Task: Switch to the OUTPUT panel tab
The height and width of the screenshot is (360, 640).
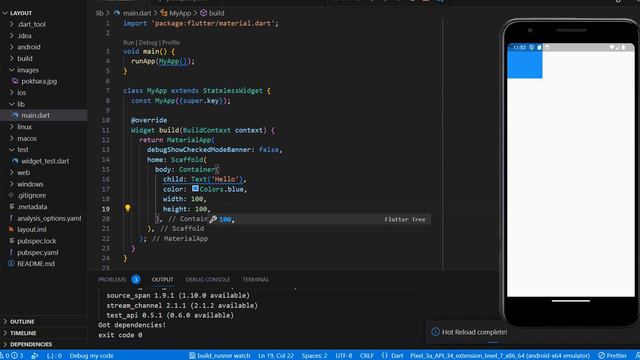Action: point(162,280)
